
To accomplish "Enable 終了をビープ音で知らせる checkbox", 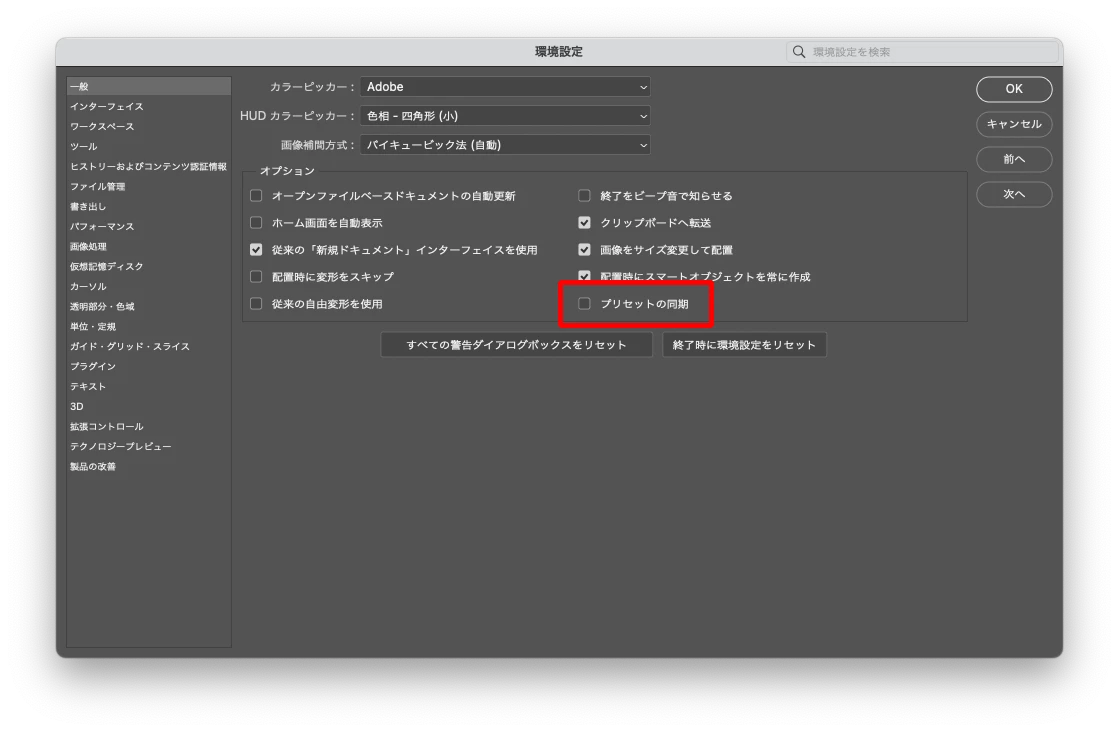I will point(584,195).
